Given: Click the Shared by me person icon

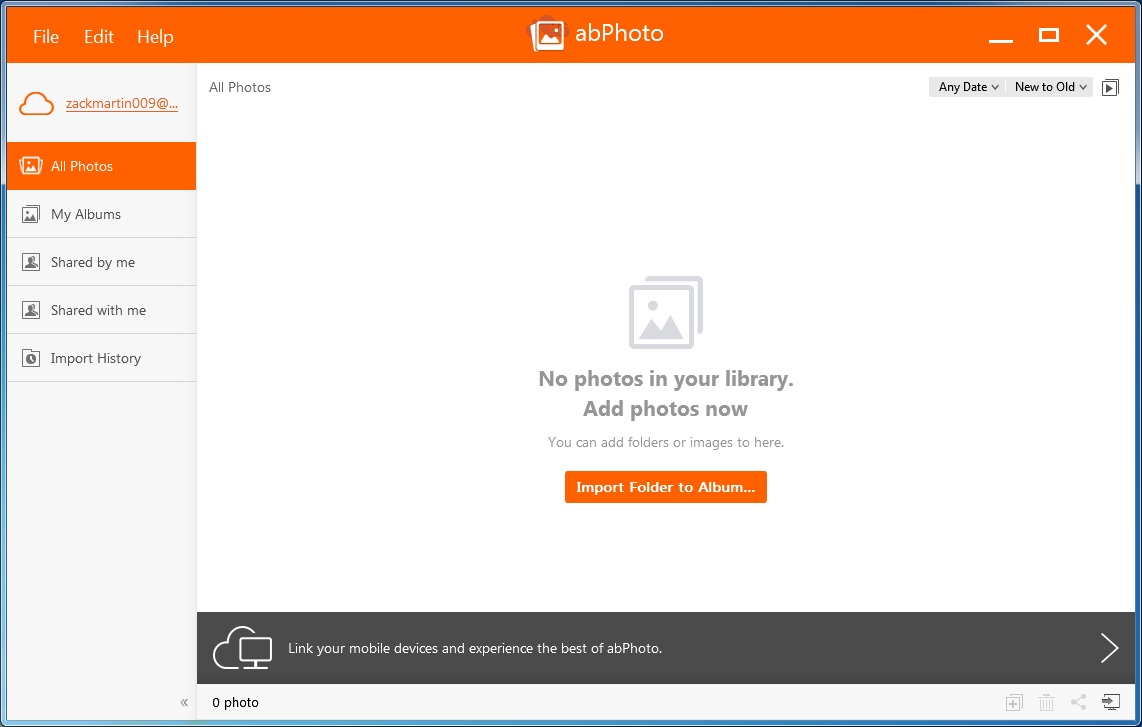Looking at the screenshot, I should tap(31, 262).
